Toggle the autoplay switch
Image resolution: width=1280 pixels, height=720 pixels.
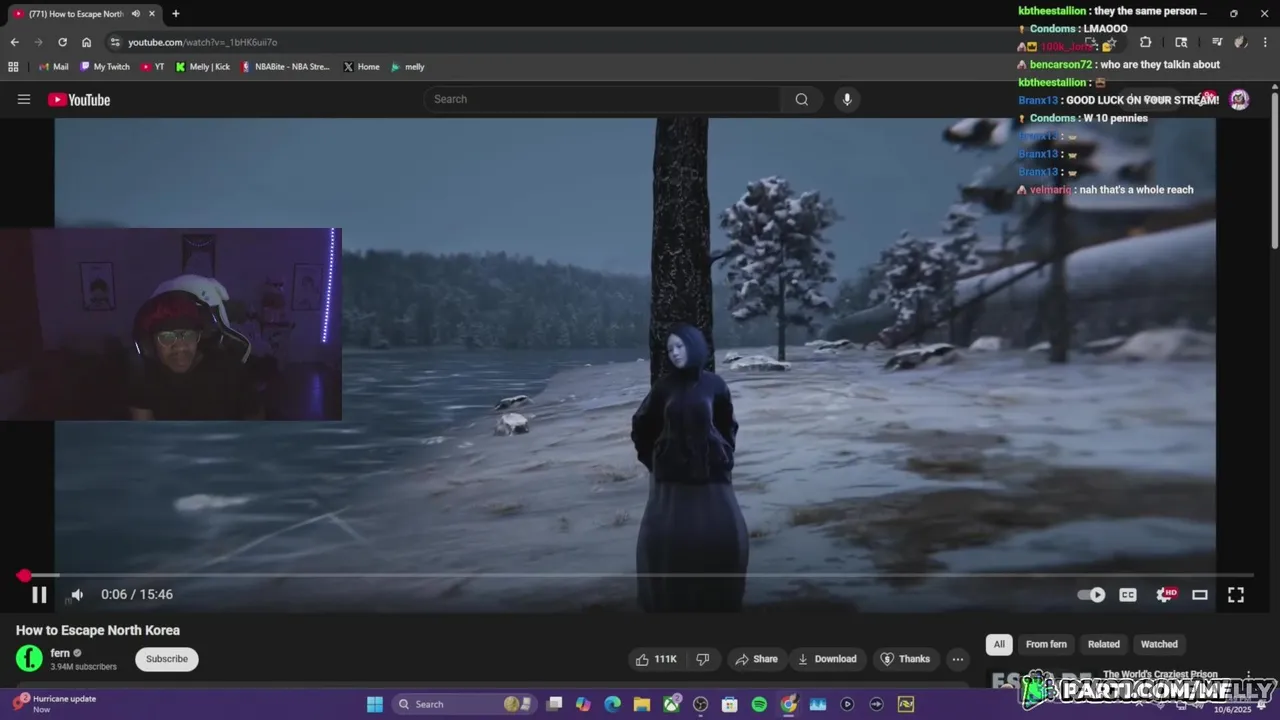pos(1091,595)
